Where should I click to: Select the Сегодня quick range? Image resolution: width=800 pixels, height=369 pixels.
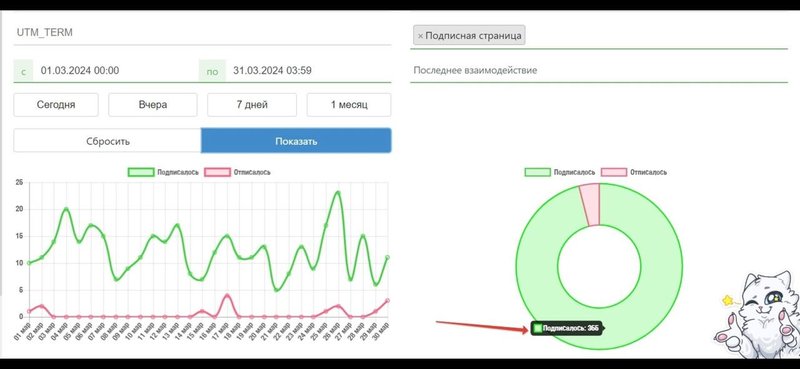(56, 105)
